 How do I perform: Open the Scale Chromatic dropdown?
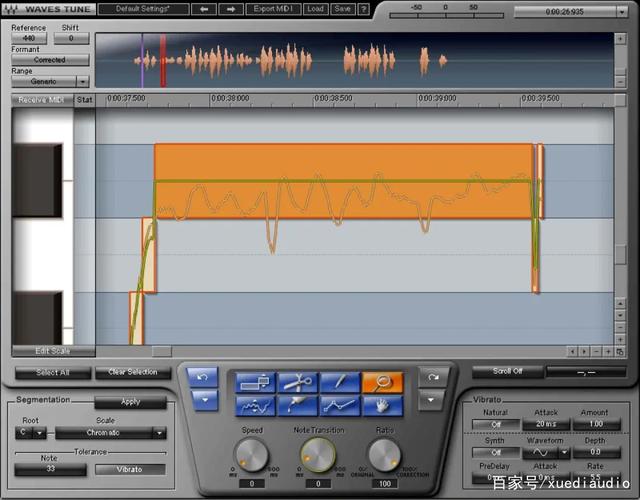[159, 433]
